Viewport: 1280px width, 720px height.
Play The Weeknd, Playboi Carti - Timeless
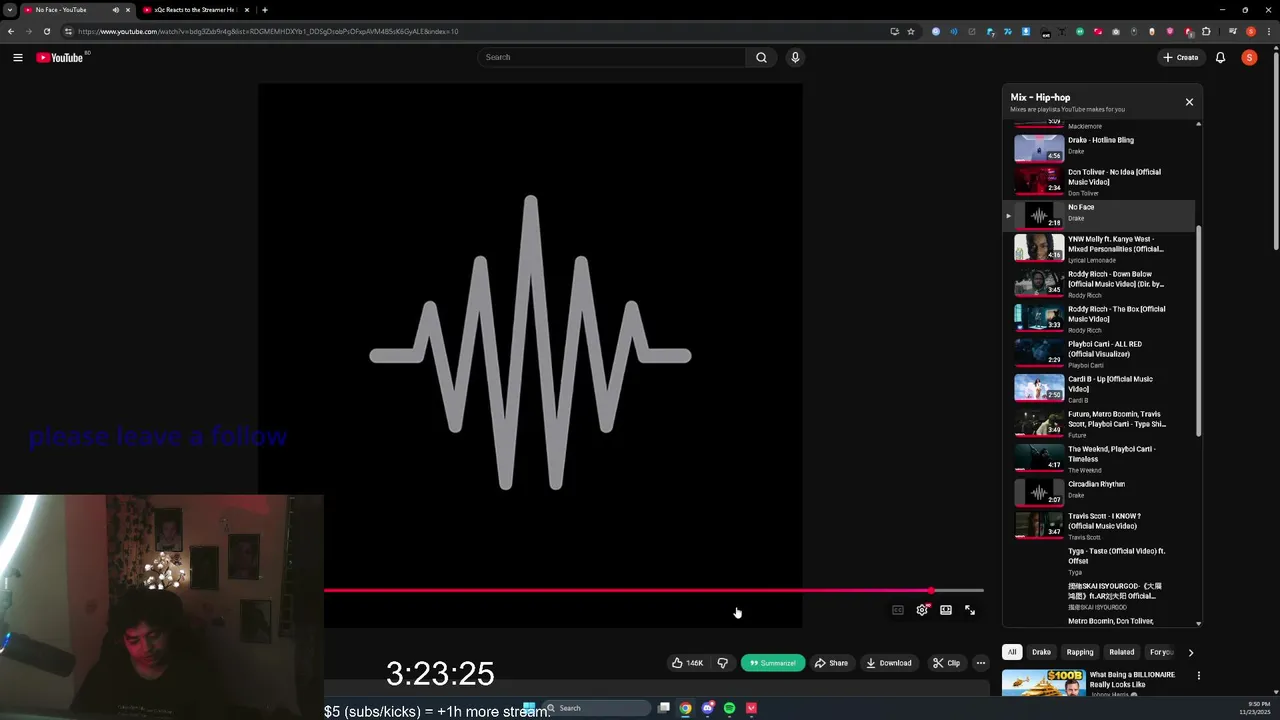(1104, 459)
